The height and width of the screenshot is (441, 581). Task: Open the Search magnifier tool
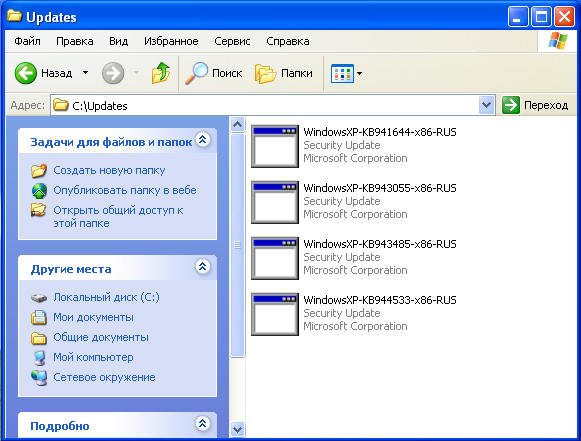click(x=196, y=73)
